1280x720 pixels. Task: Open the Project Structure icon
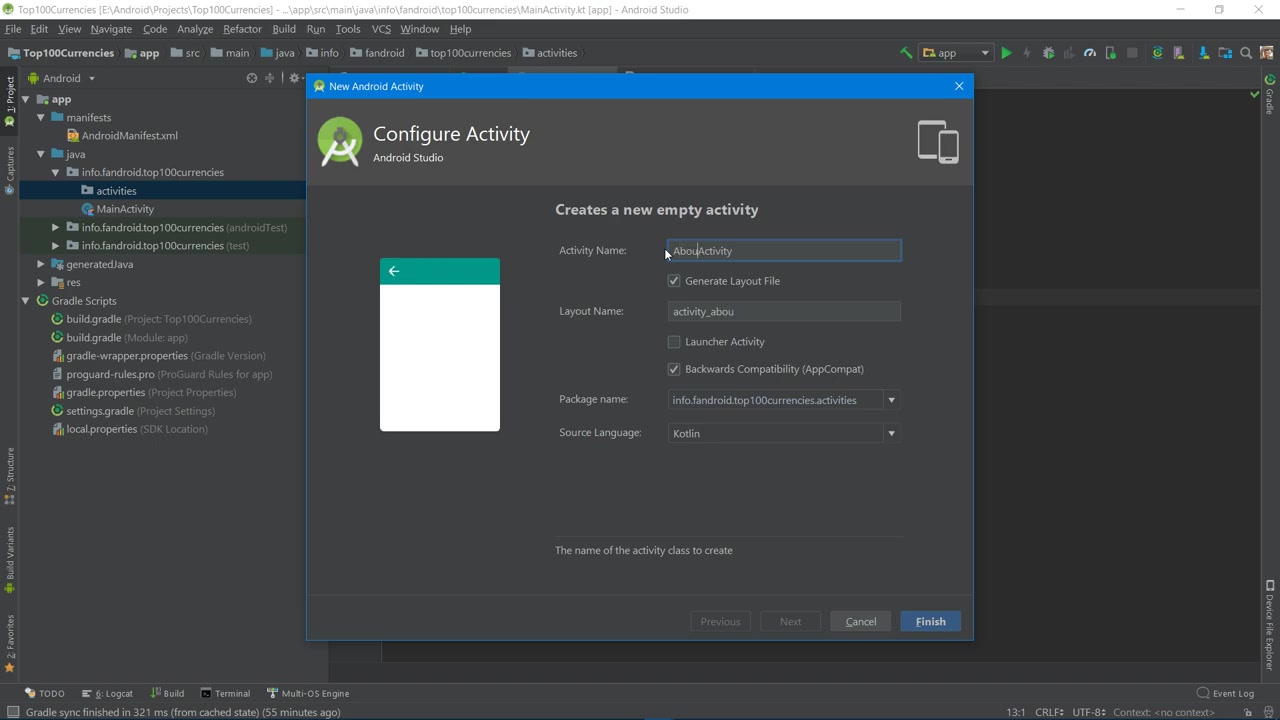(1225, 53)
